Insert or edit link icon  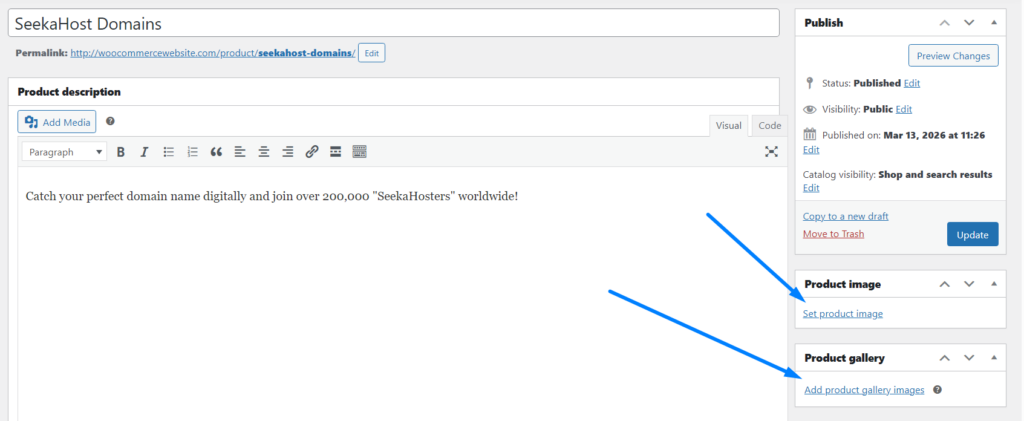(x=312, y=152)
